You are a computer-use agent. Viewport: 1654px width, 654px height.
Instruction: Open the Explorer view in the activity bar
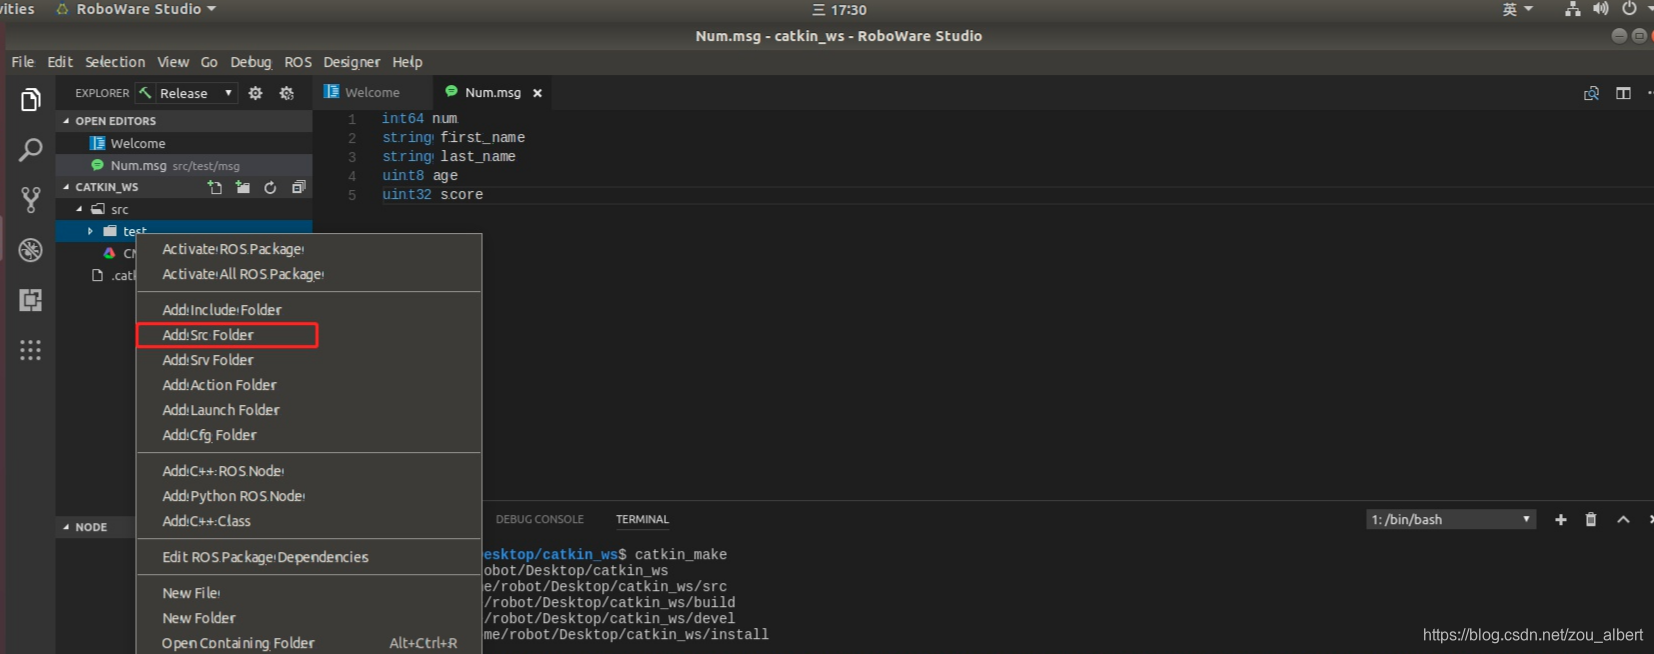click(31, 100)
